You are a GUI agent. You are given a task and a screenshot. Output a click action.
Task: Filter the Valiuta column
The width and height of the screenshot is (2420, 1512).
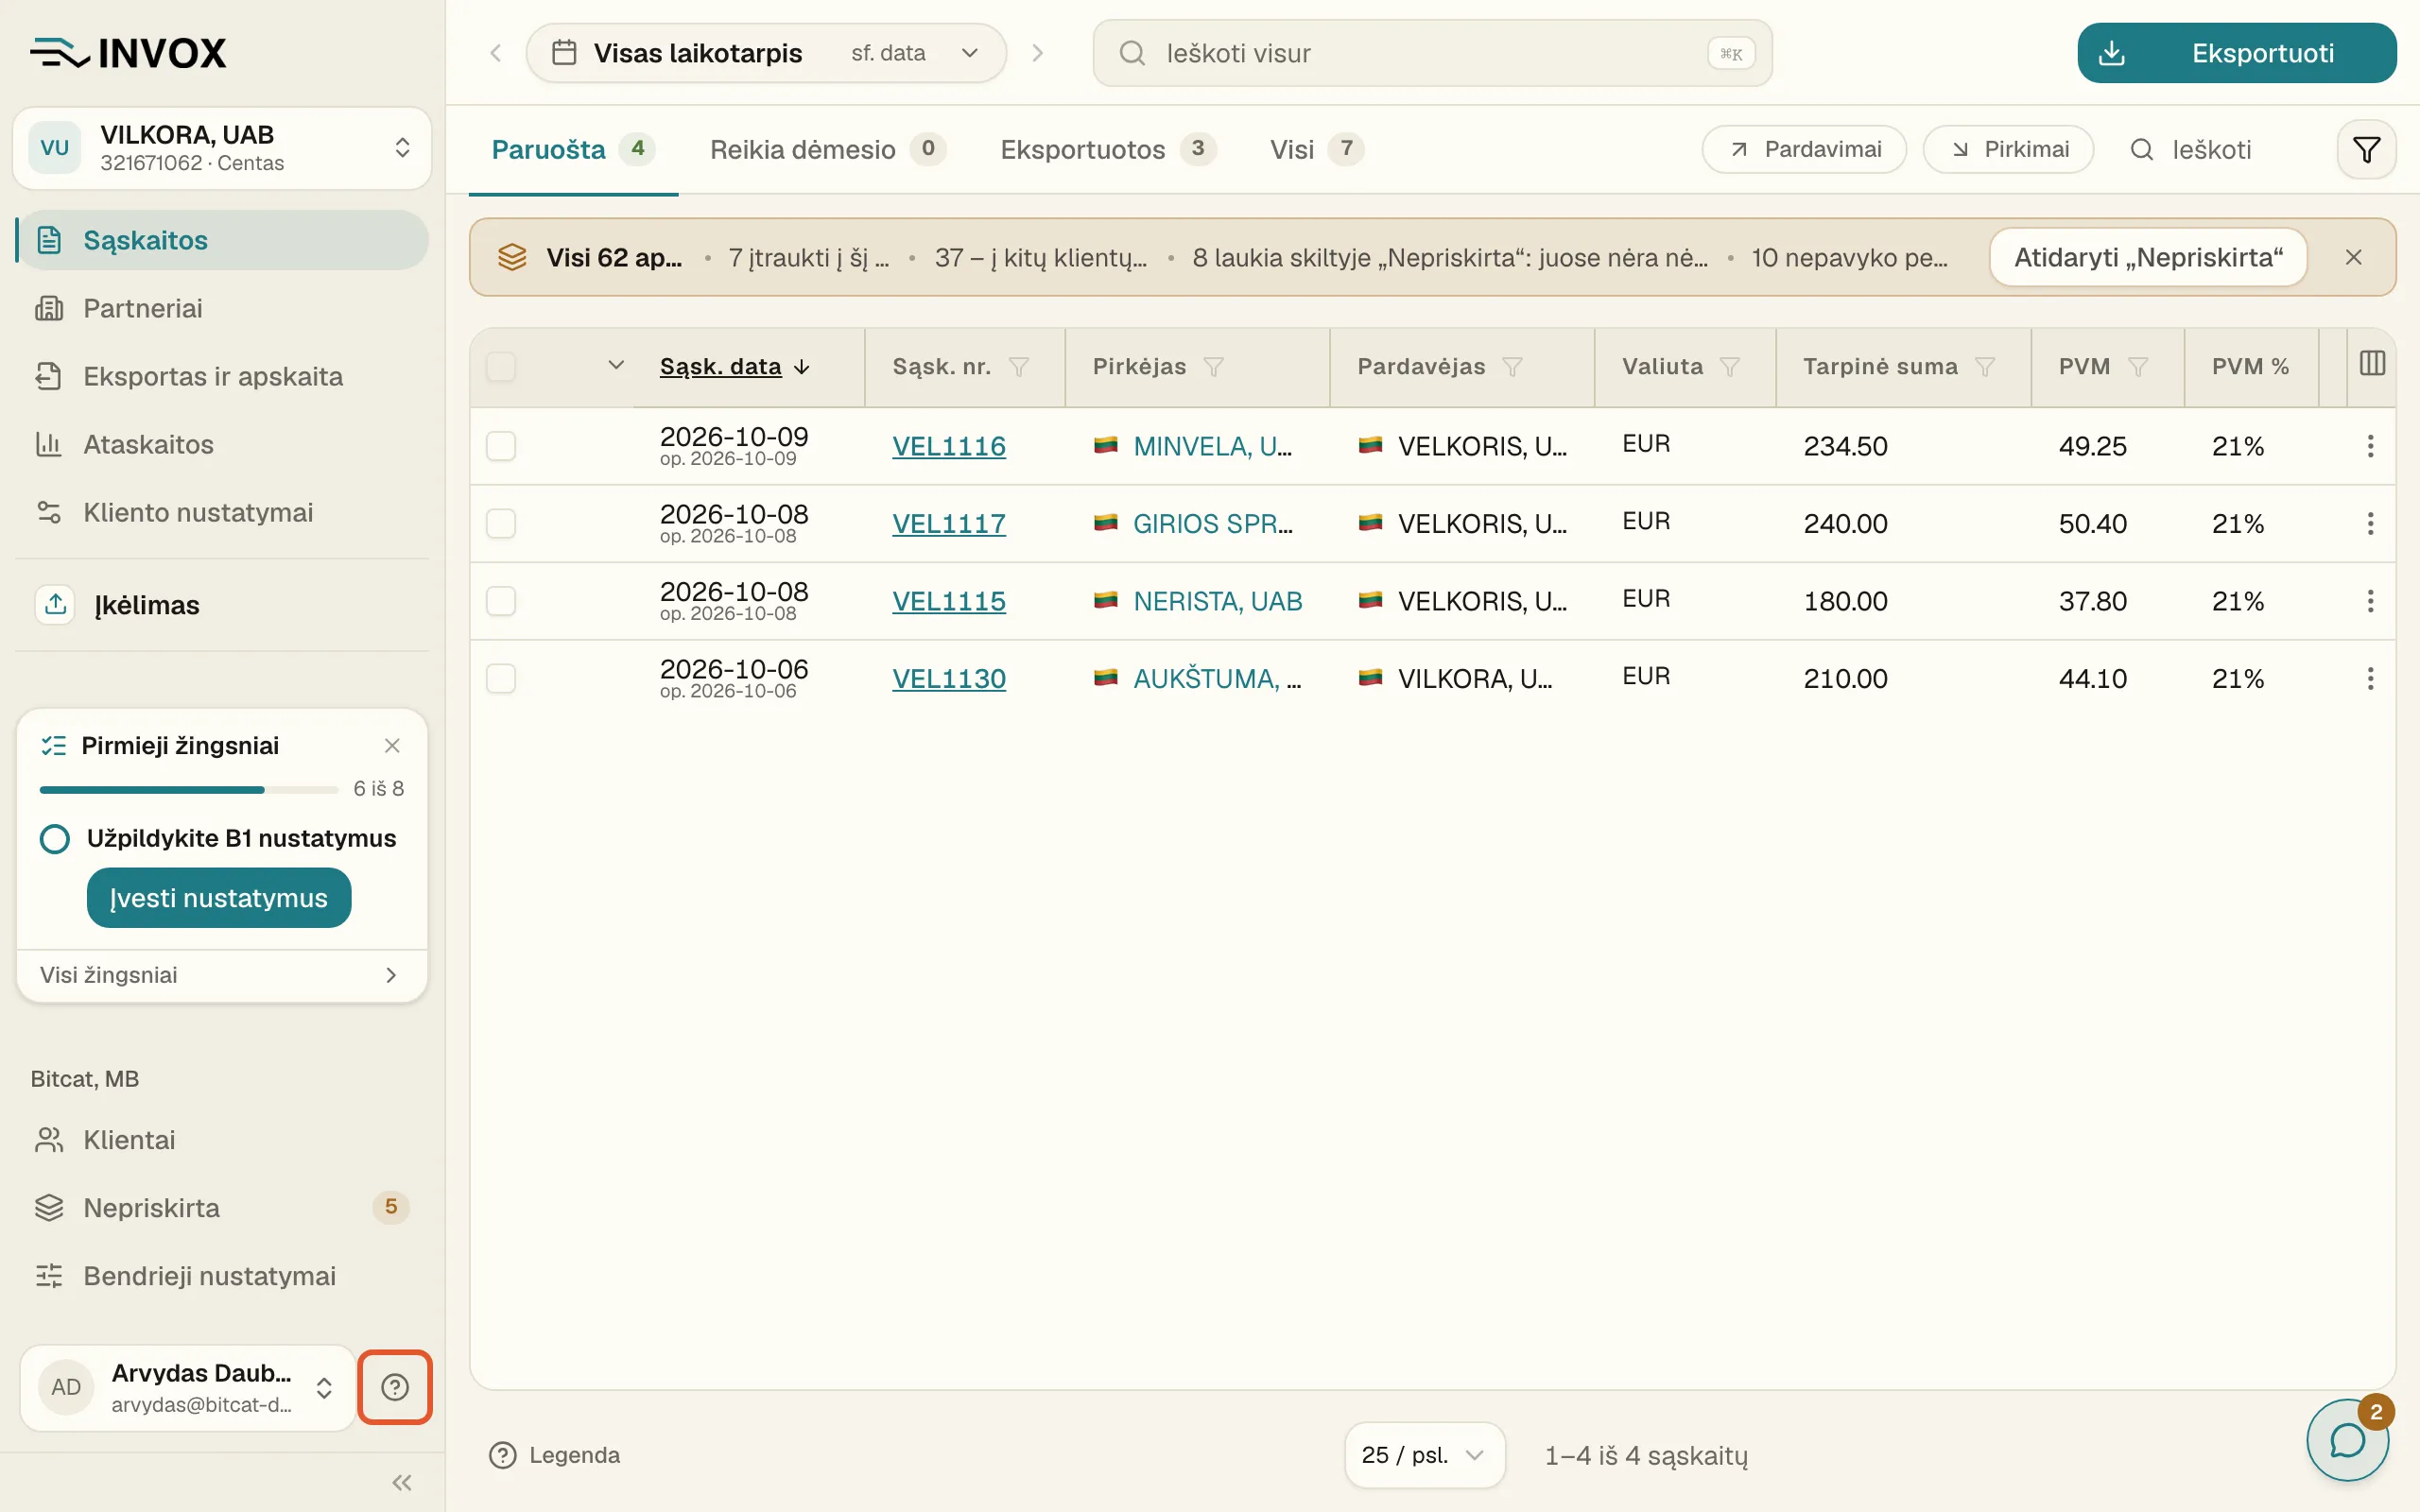pyautogui.click(x=1729, y=367)
